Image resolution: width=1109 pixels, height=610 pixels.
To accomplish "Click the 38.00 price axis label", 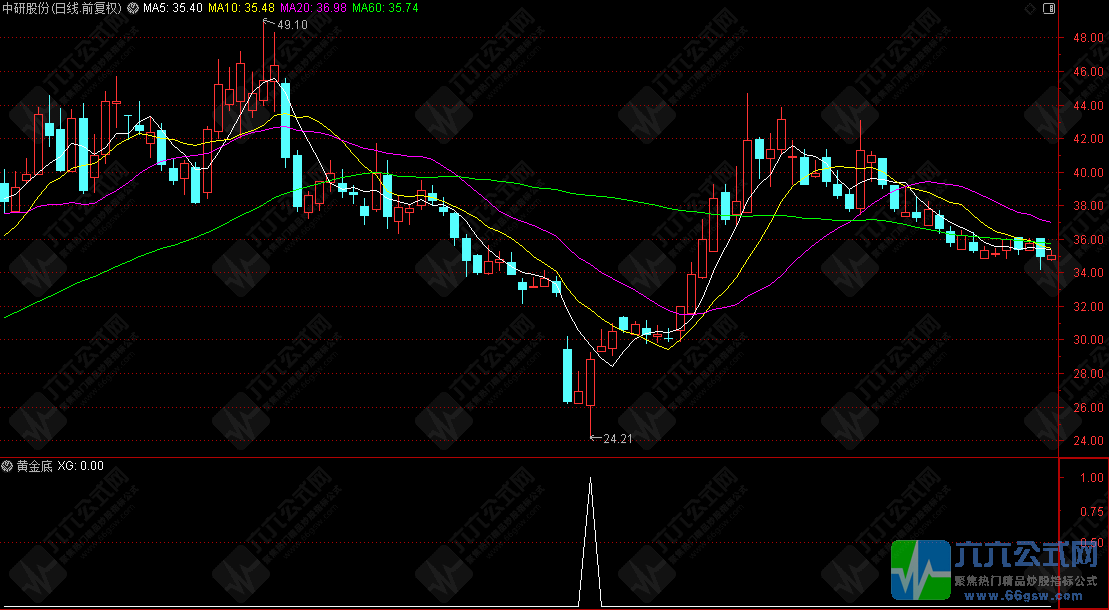I will [1088, 206].
